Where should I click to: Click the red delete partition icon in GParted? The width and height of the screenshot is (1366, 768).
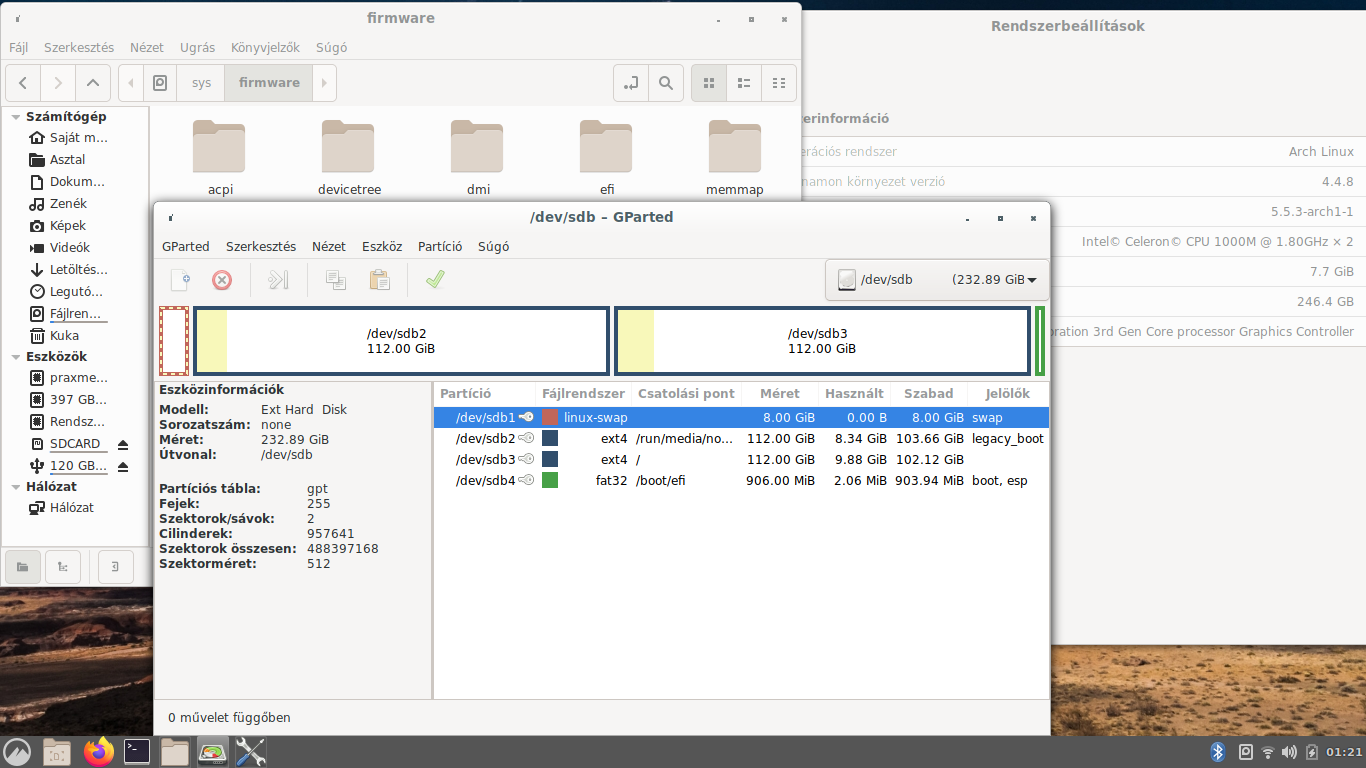point(222,280)
